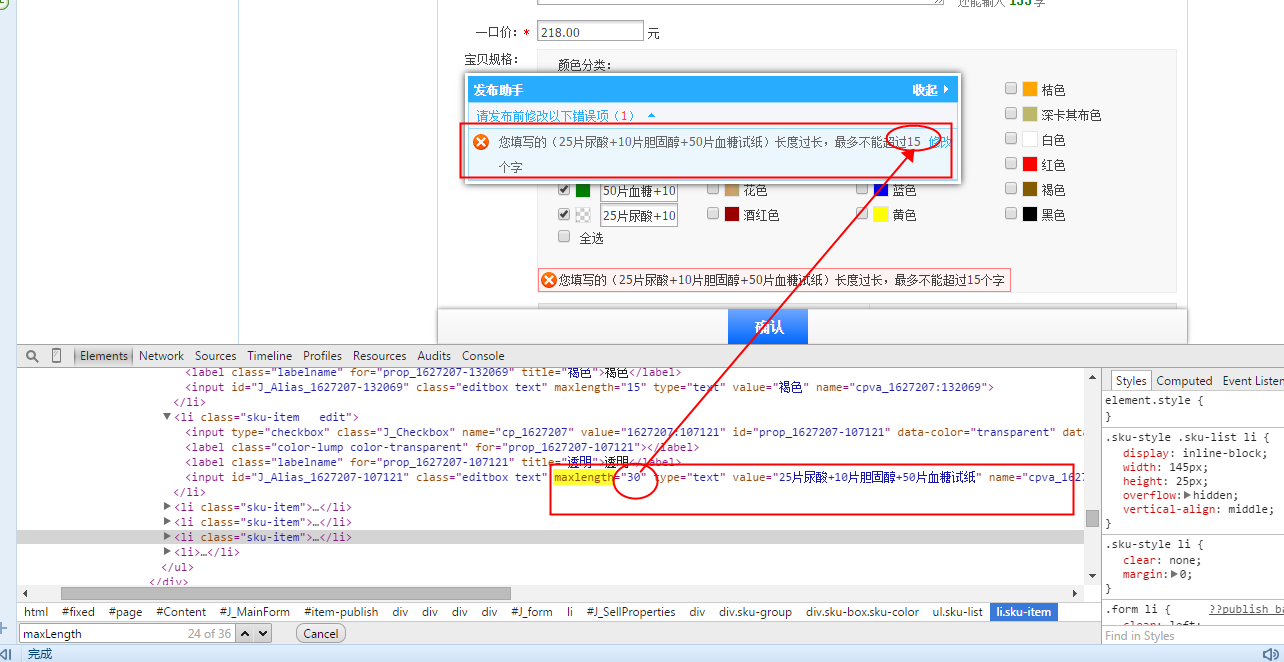Image resolution: width=1284 pixels, height=662 pixels.
Task: Click the red error icon in 发布助手
Action: (x=481, y=142)
